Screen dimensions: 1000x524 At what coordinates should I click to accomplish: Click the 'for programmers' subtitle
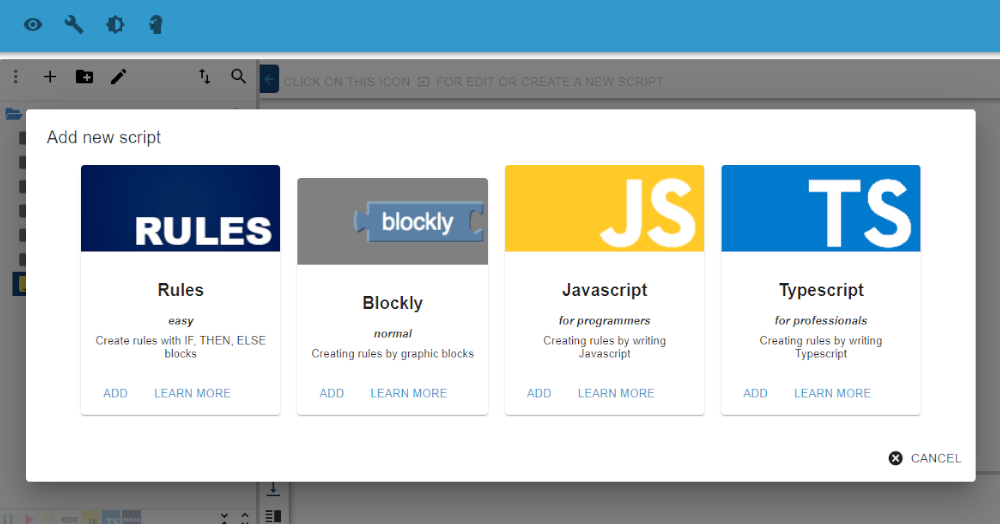click(605, 321)
